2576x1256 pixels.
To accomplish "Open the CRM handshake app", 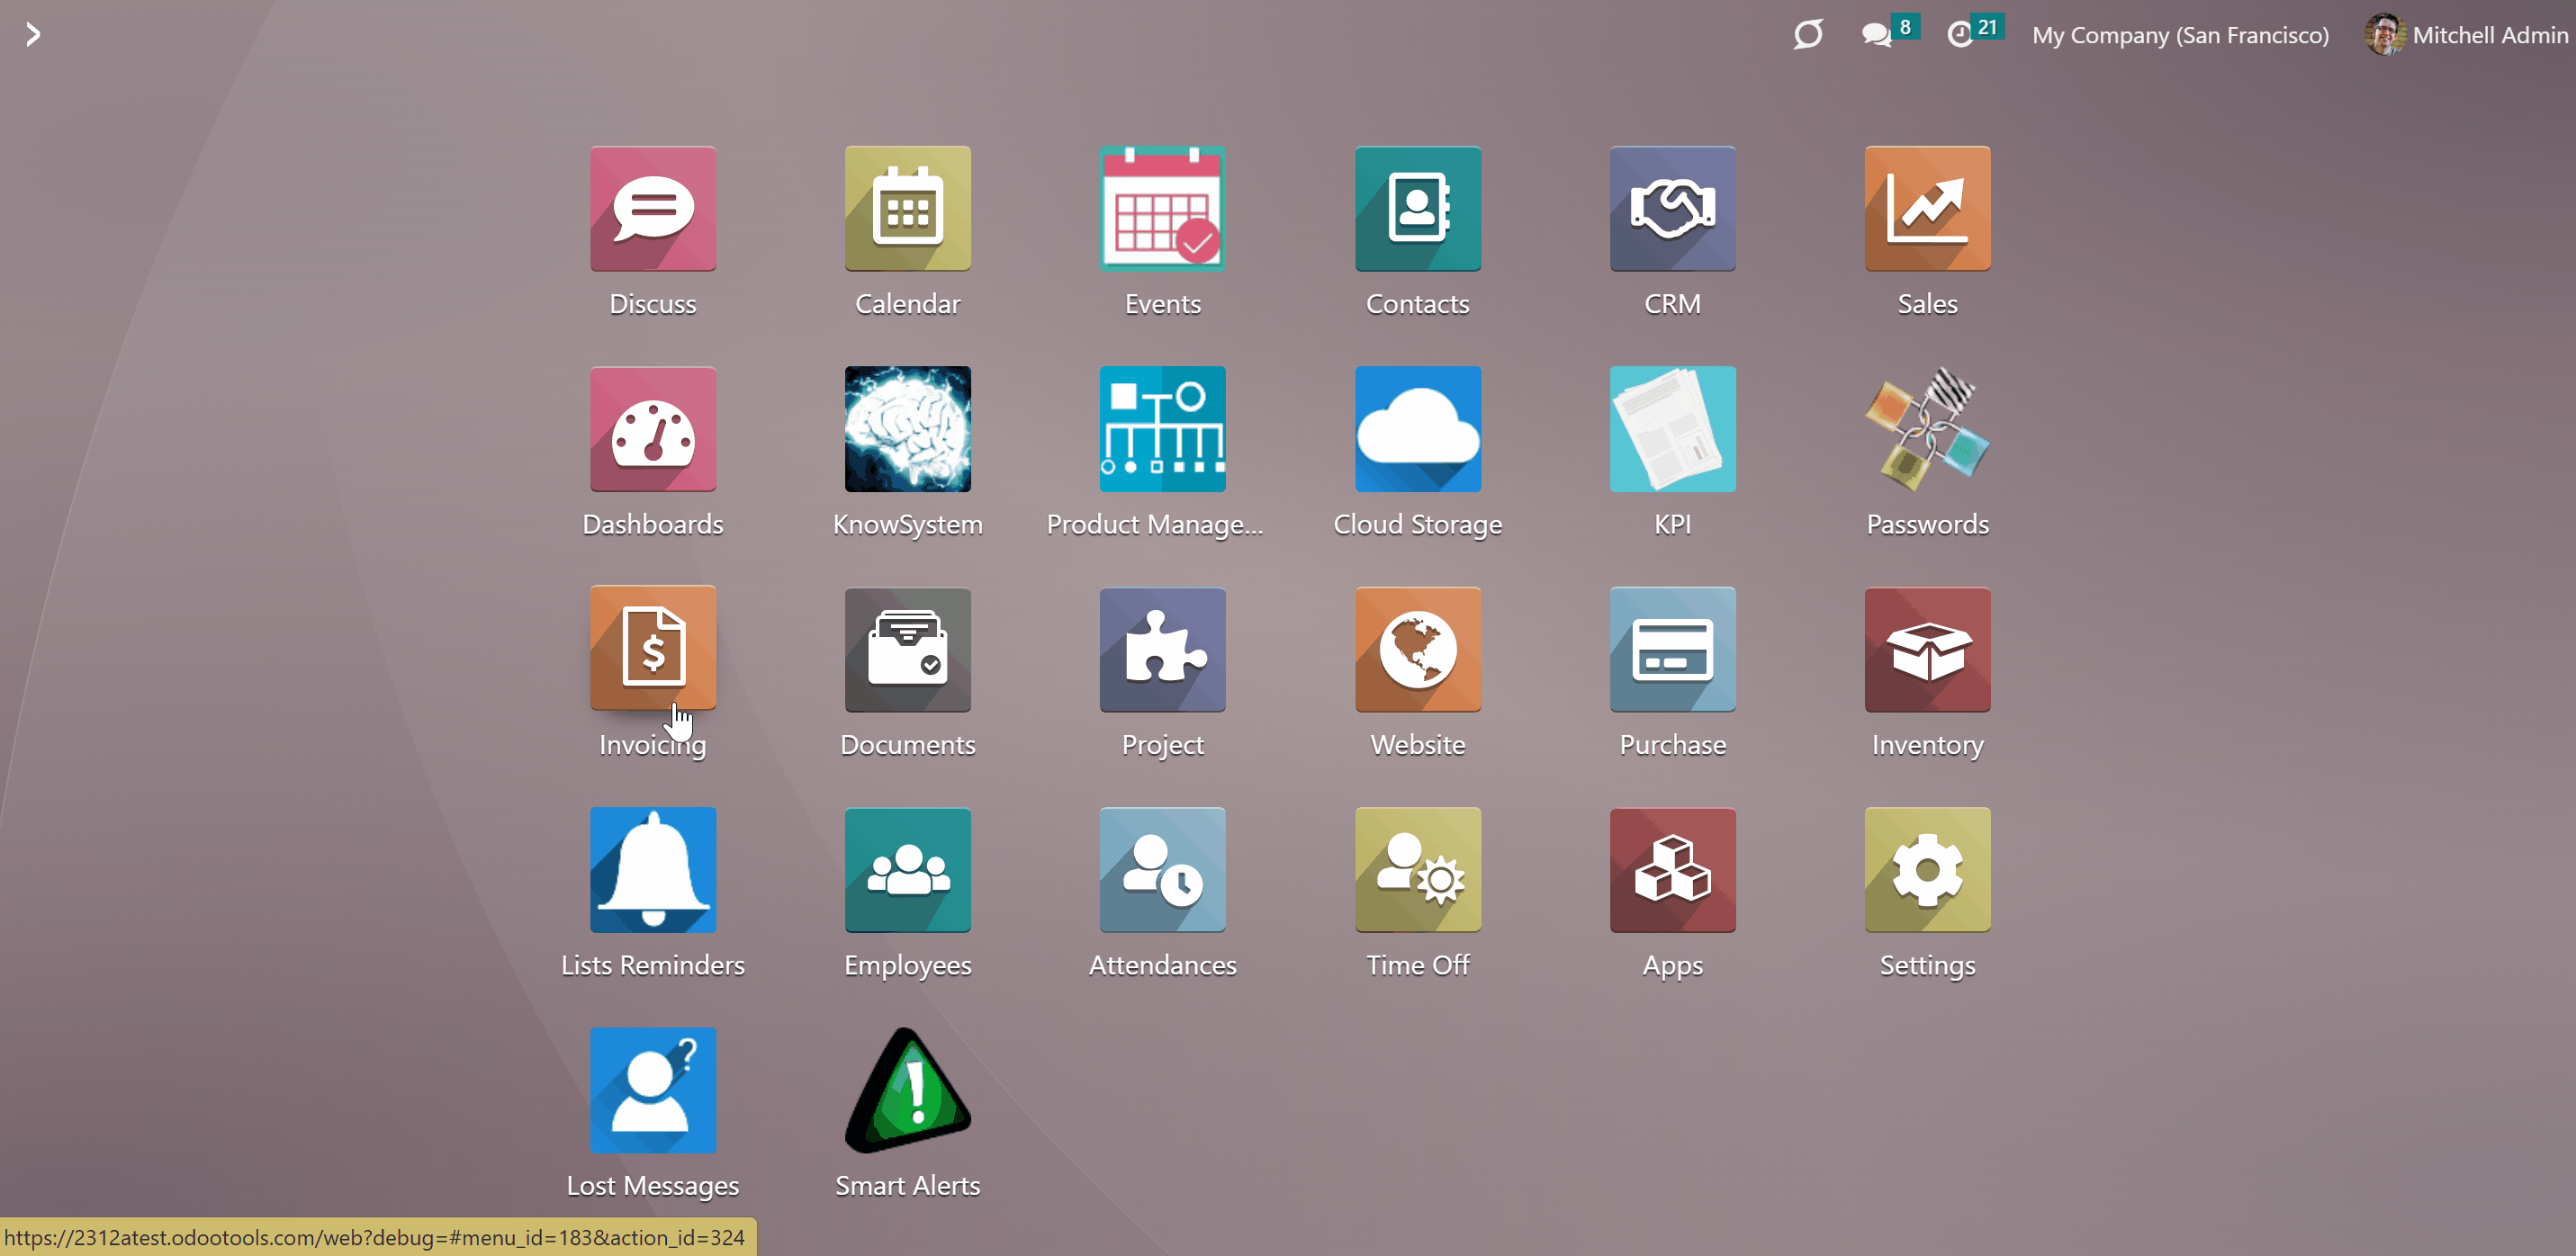I will [1673, 209].
